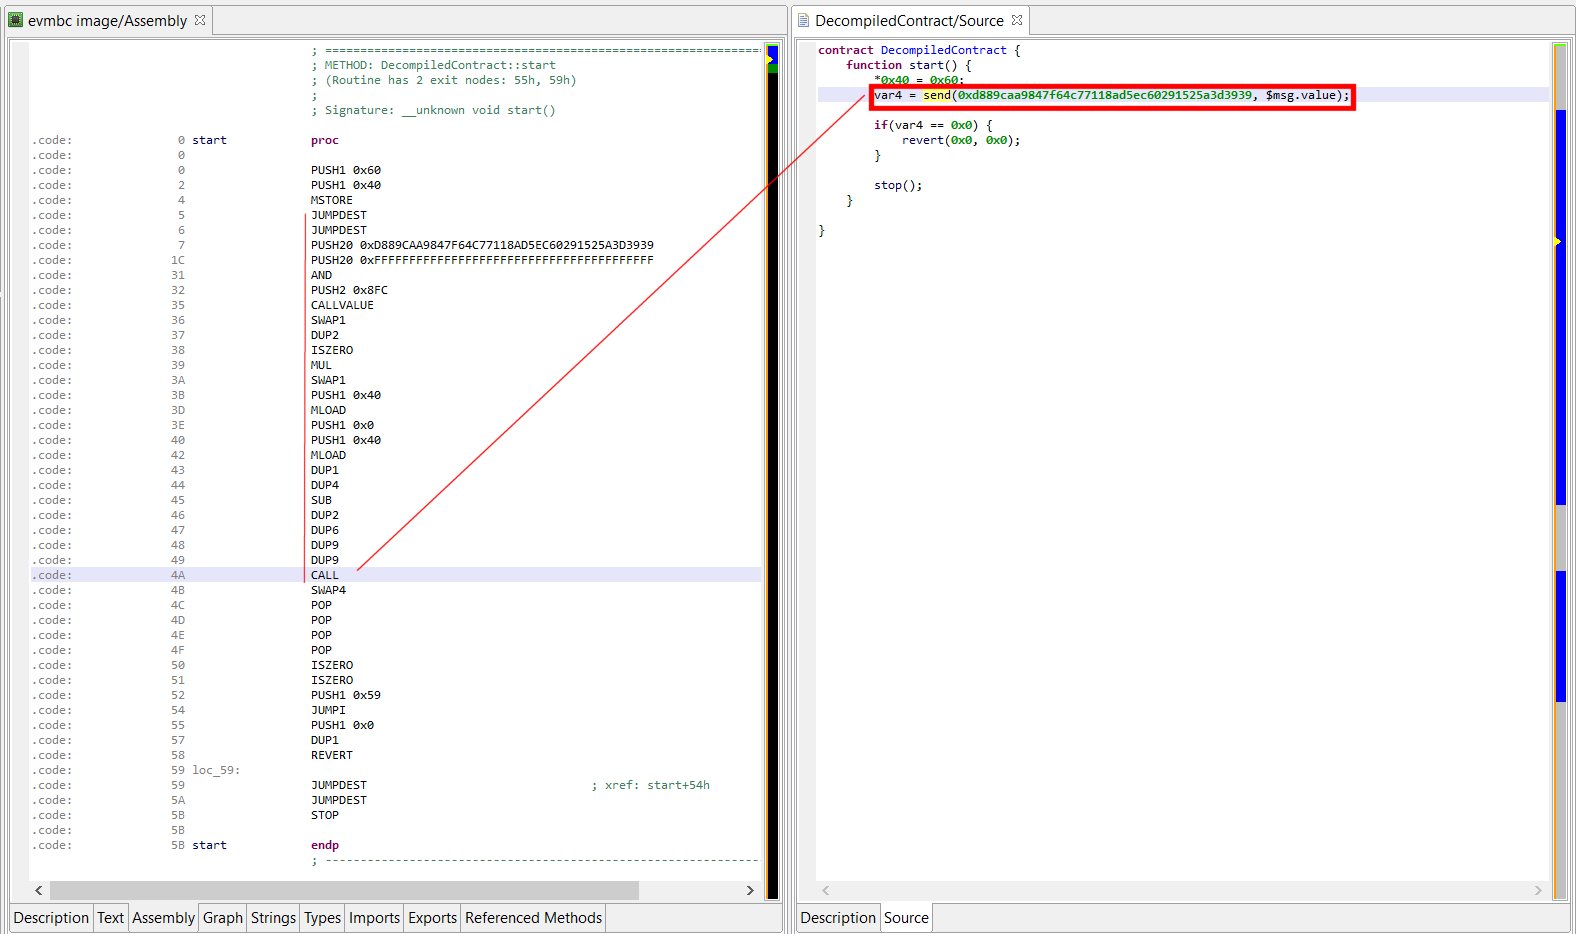1576x934 pixels.
Task: Click the loc_59: label
Action: click(216, 770)
